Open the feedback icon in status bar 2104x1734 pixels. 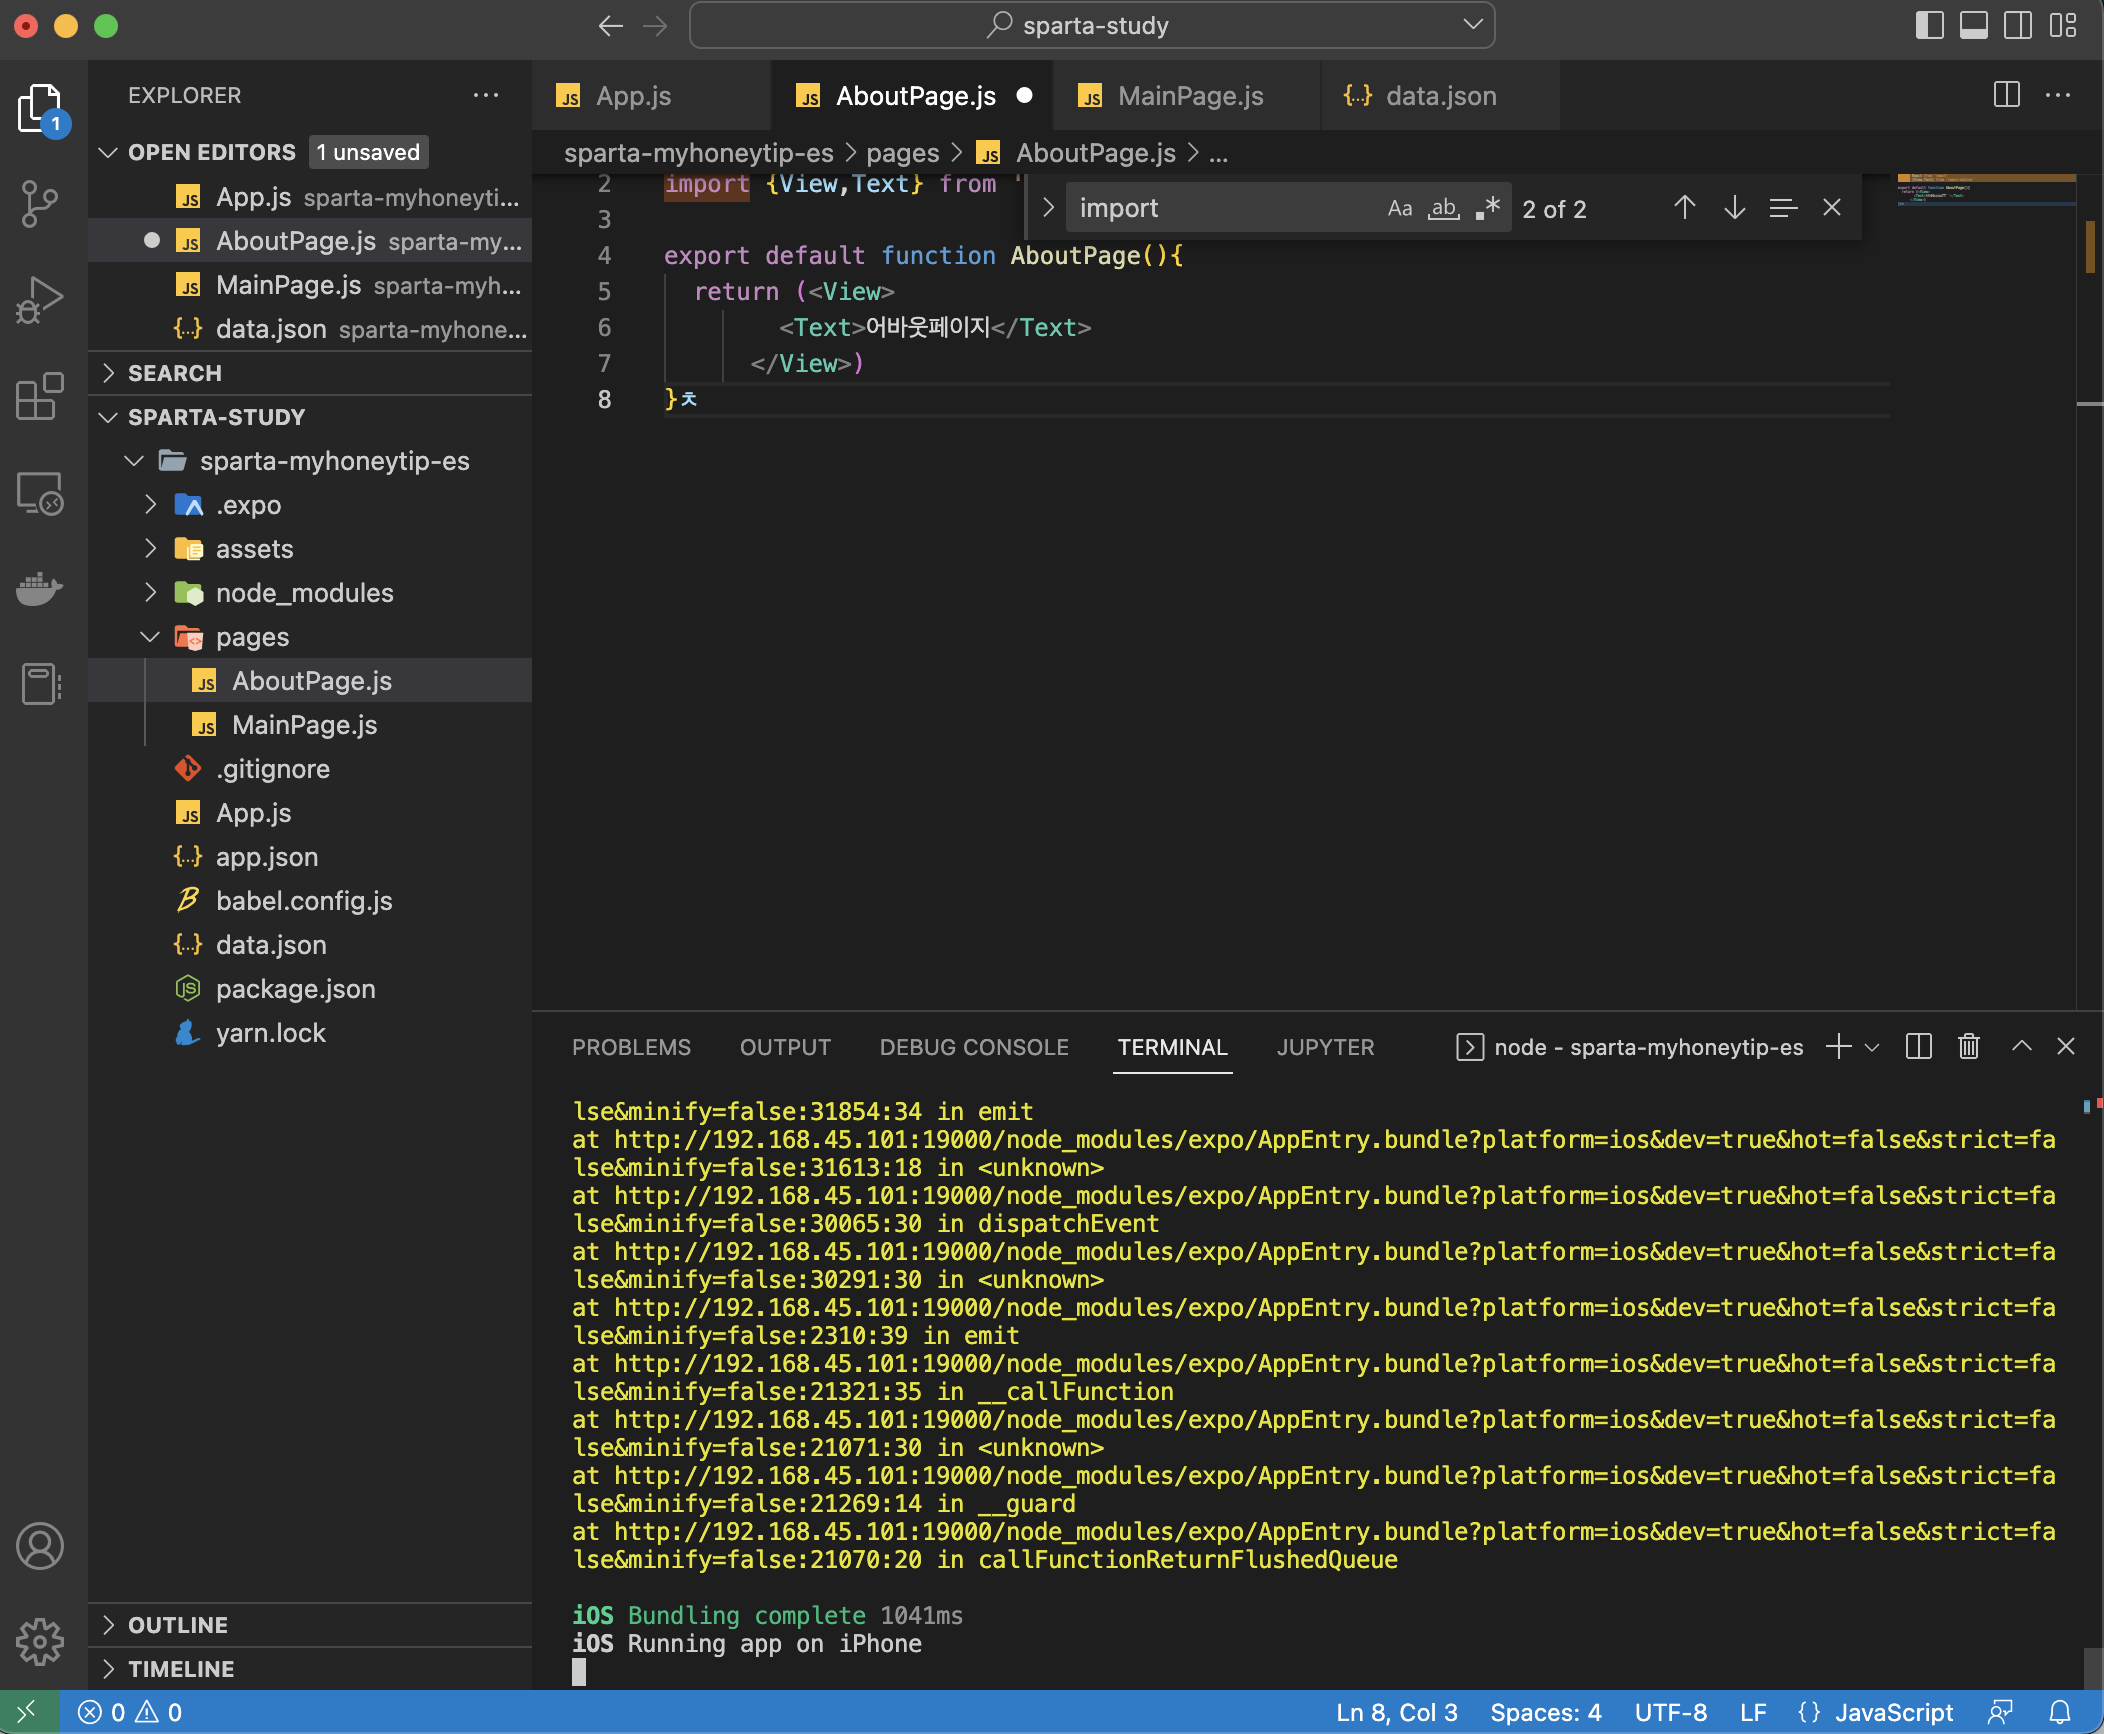(2000, 1712)
